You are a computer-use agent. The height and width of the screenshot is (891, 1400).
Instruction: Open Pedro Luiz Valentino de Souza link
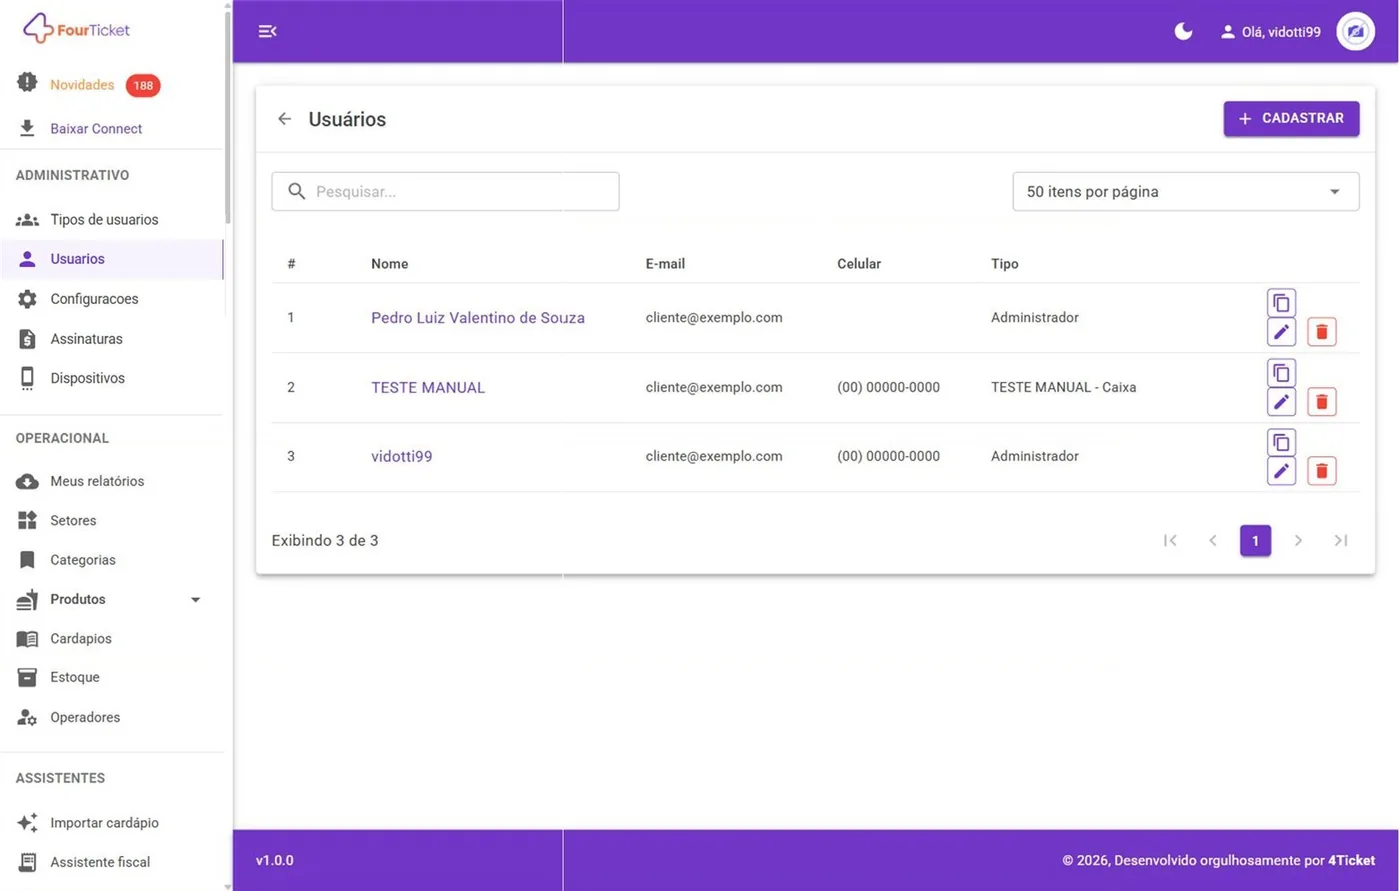pos(478,318)
